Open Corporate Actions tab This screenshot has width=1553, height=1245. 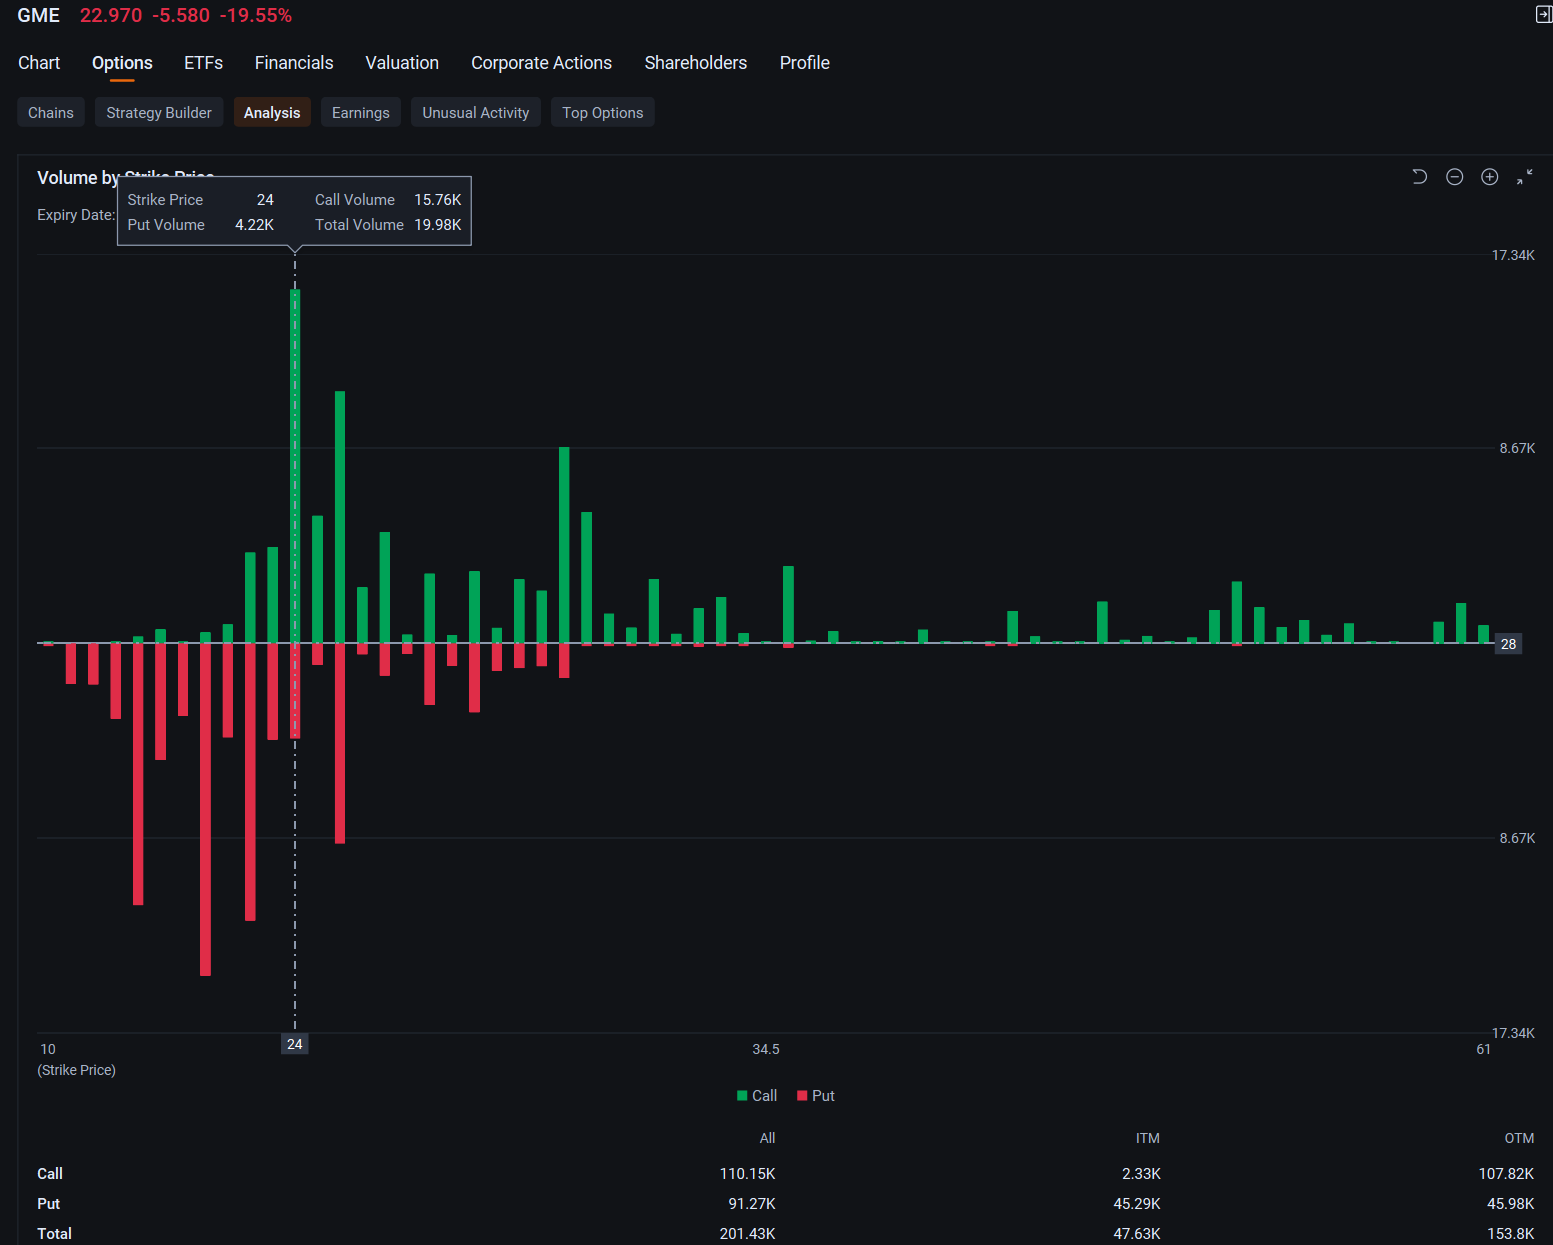[x=541, y=63]
